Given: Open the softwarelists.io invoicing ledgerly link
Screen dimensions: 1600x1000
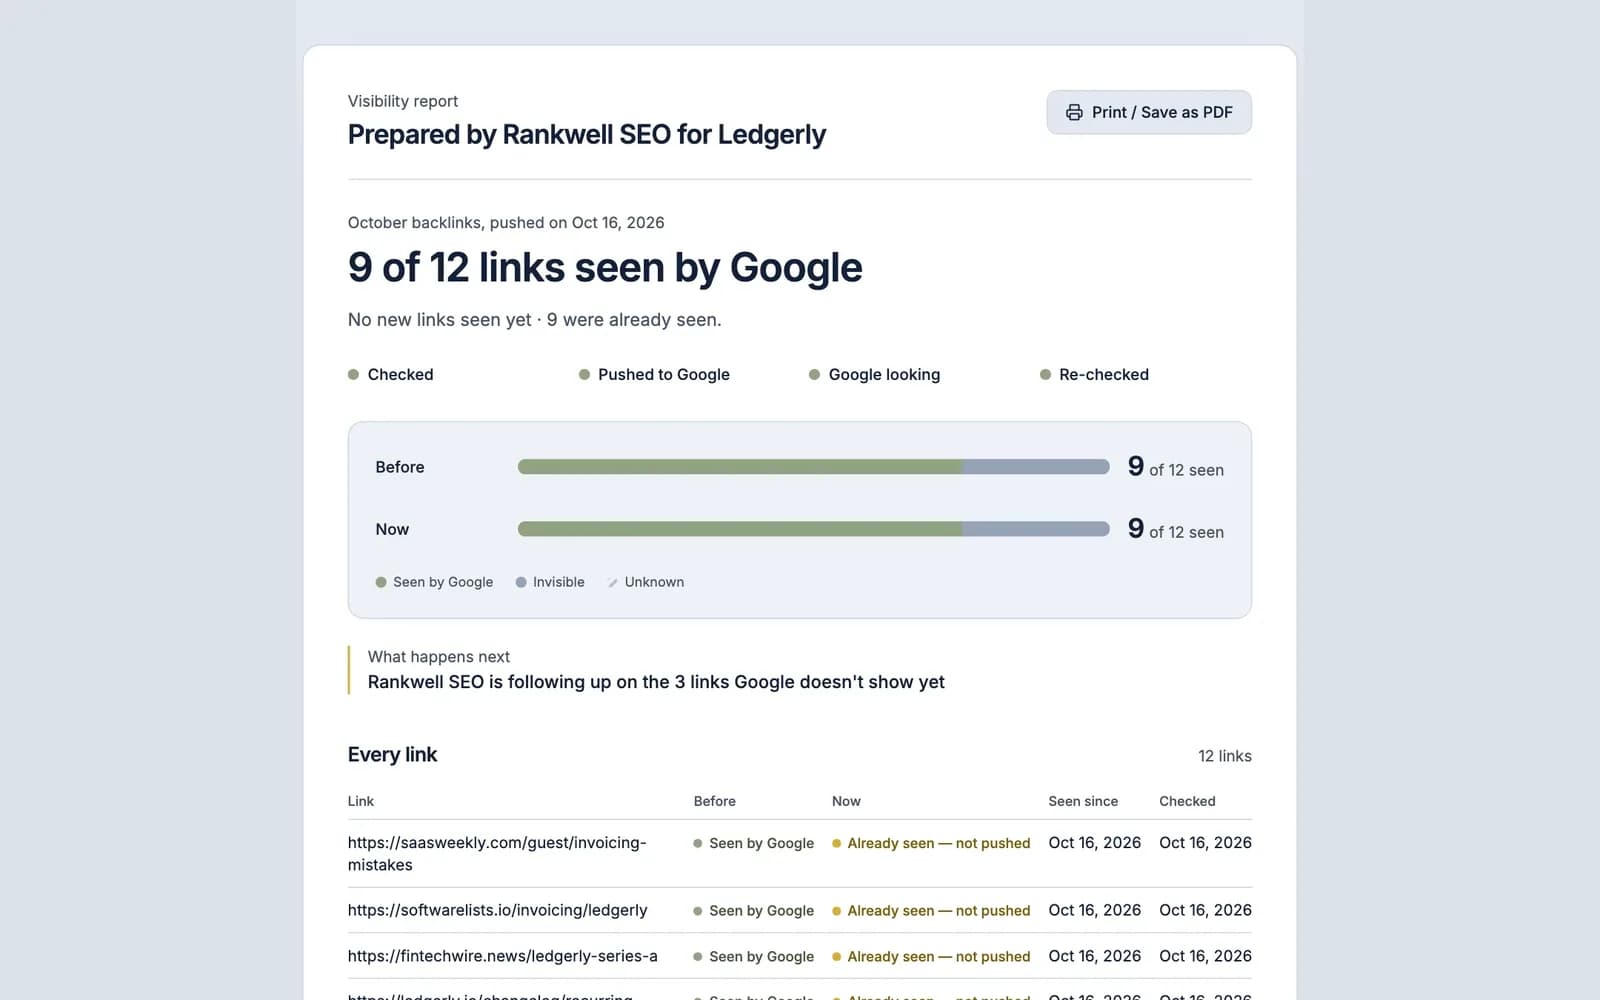Looking at the screenshot, I should 497,910.
